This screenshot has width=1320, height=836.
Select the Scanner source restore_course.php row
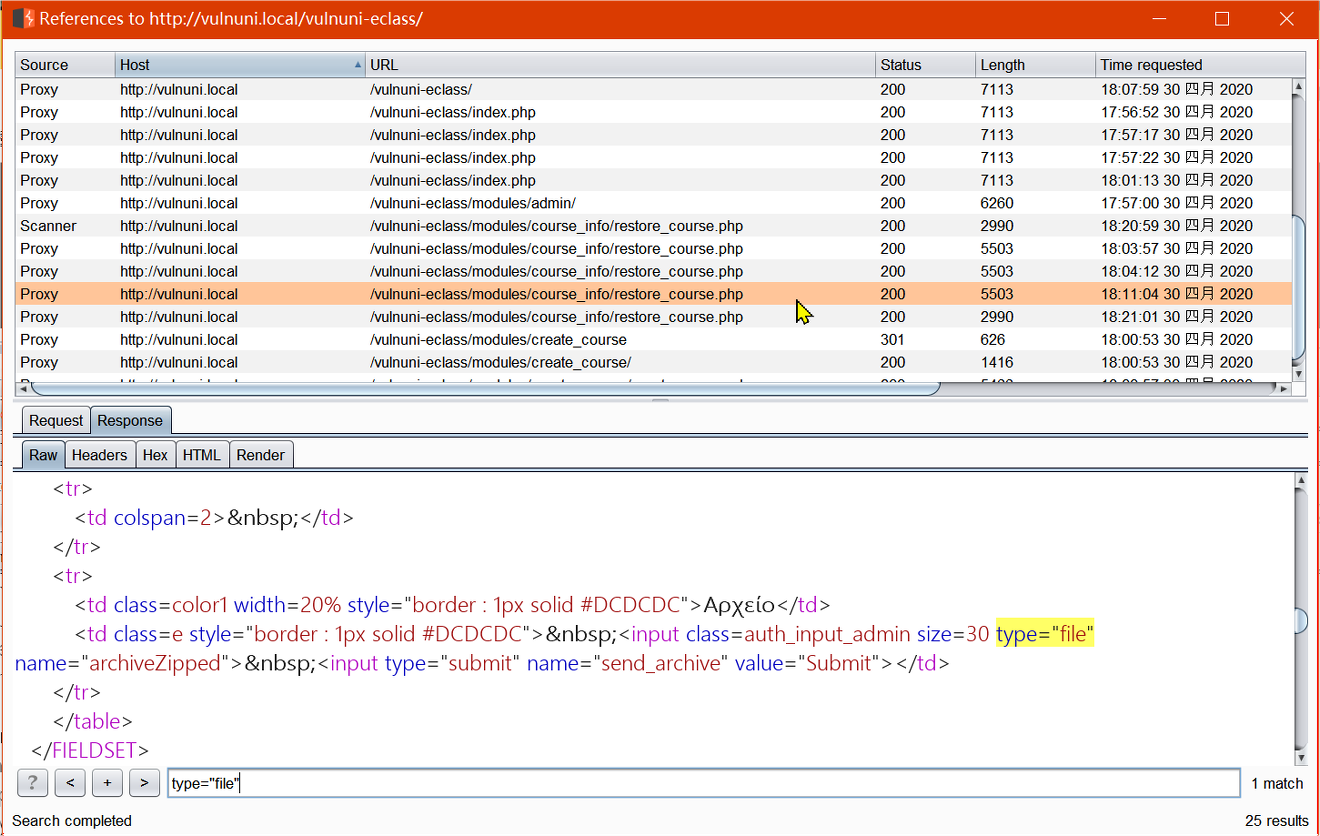click(x=654, y=226)
